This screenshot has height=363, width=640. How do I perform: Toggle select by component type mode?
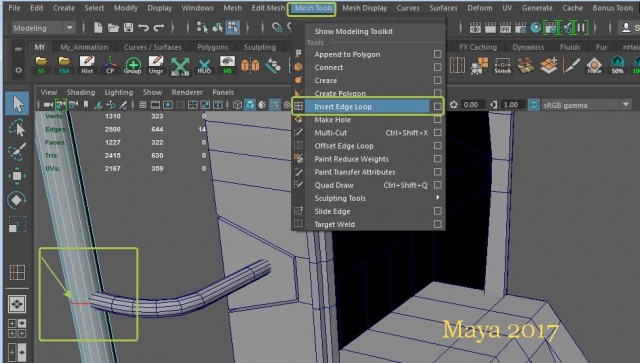pyautogui.click(x=233, y=27)
